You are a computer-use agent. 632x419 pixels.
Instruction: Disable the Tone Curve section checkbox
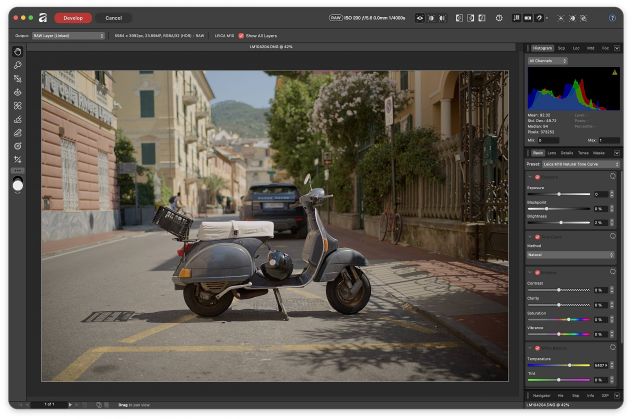[x=537, y=237]
